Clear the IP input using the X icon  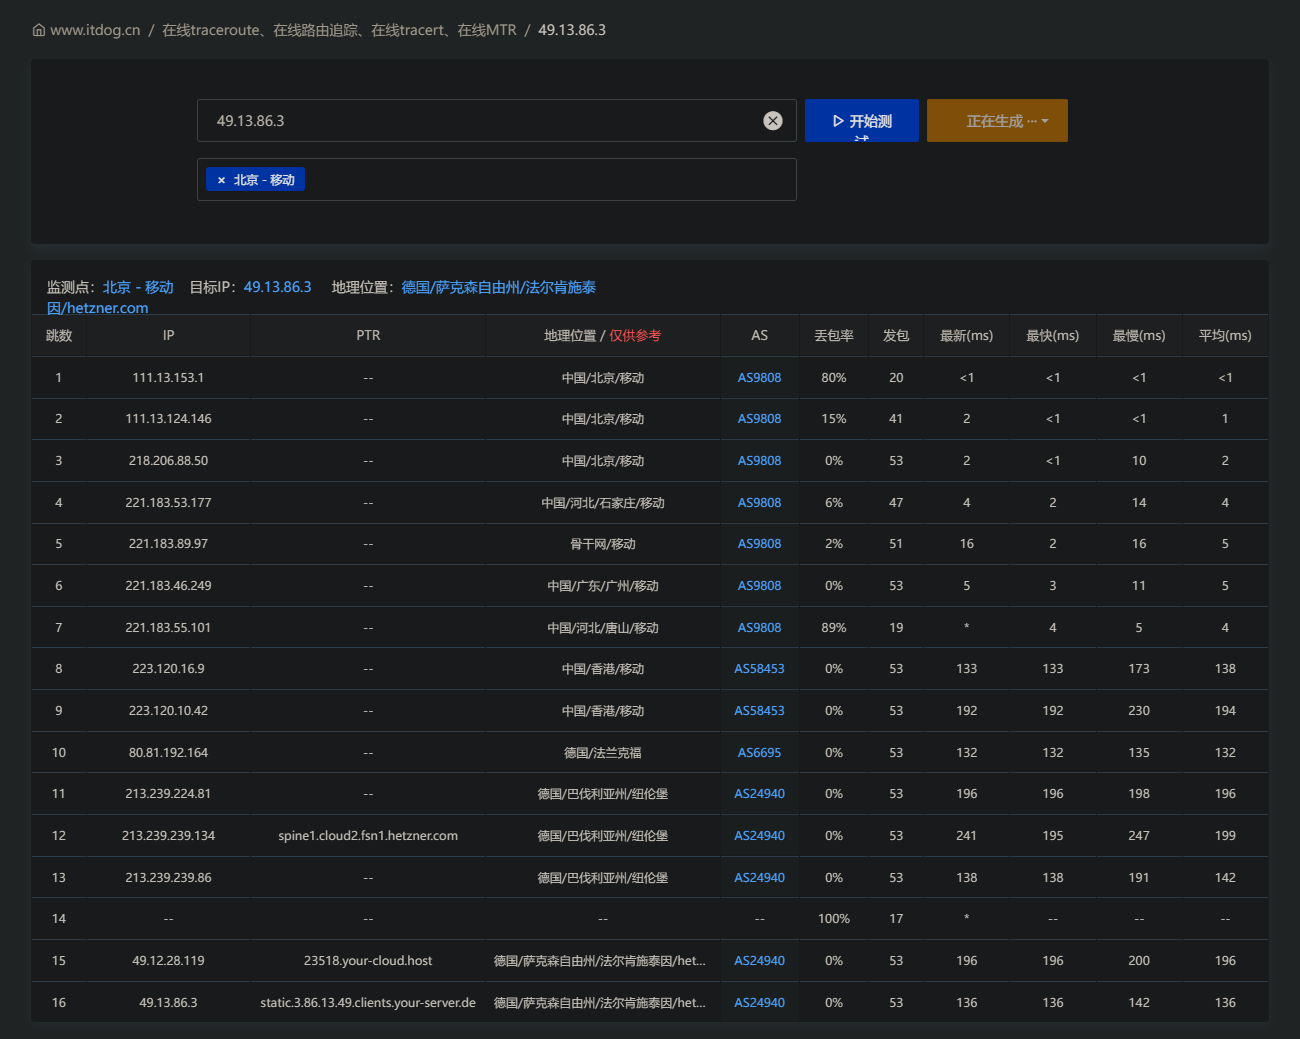[773, 121]
